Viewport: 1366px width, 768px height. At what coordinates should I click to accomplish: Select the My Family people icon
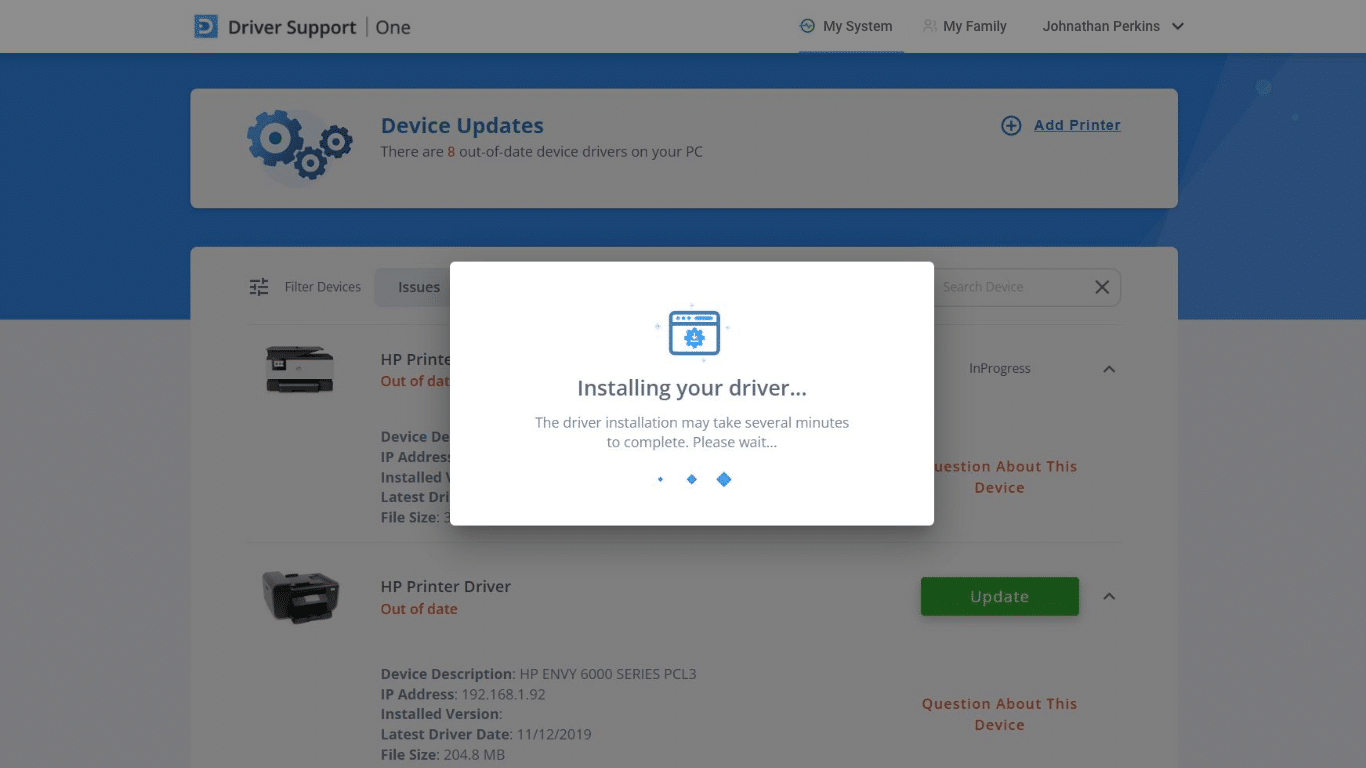(929, 26)
